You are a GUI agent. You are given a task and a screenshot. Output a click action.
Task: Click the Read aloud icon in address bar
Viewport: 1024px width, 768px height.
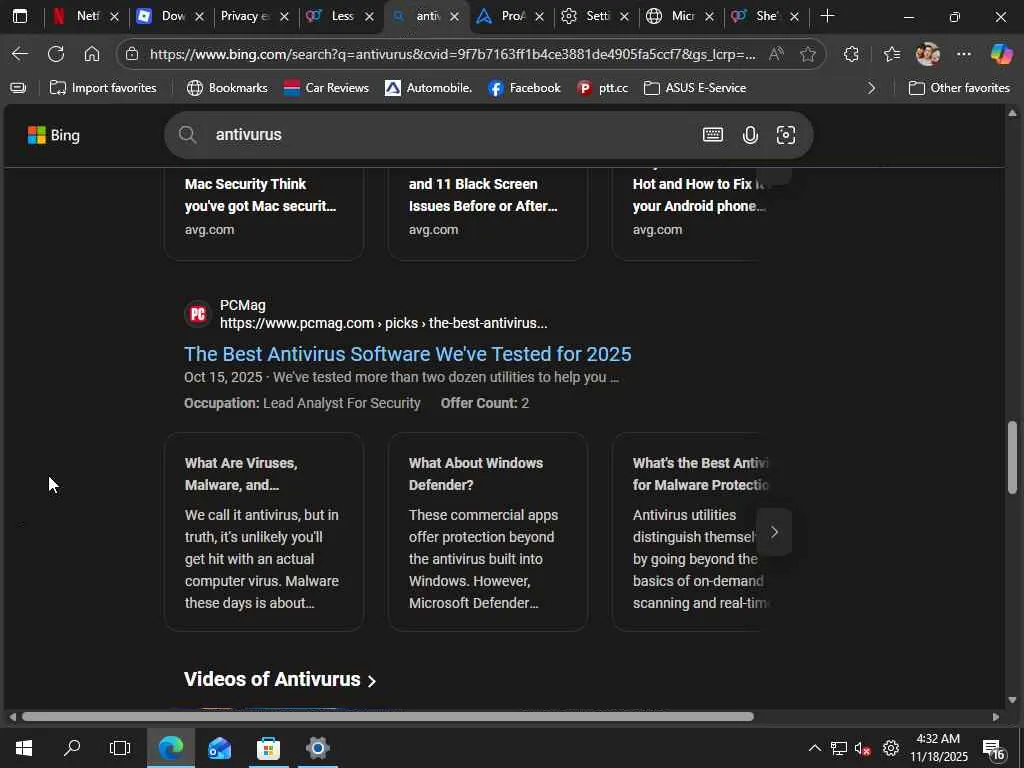coord(776,54)
